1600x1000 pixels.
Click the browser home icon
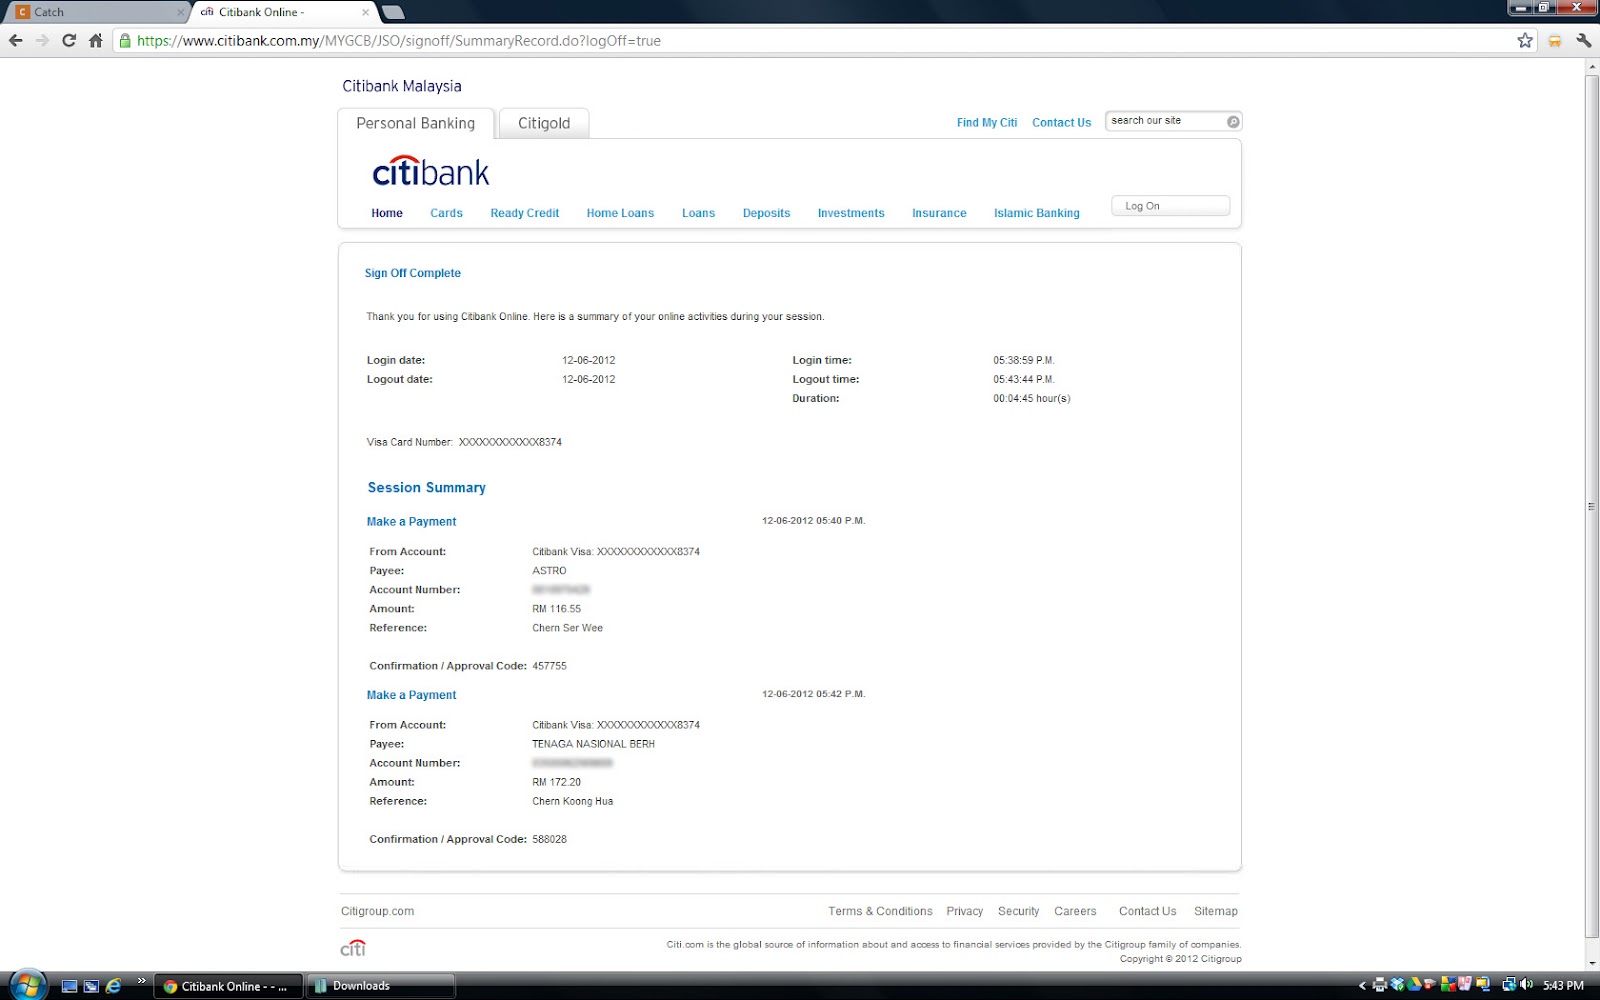pos(94,41)
